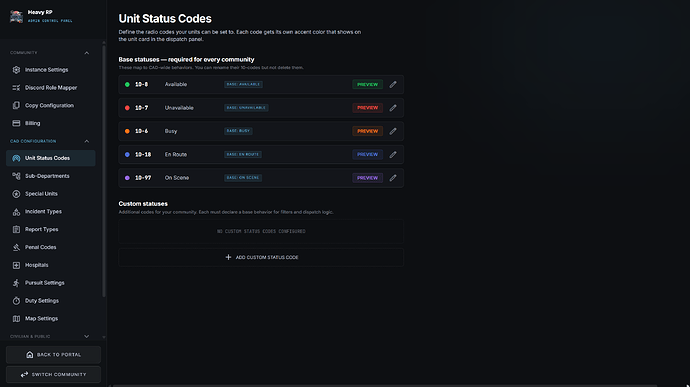Click the BASE: ON SCENE tag

click(x=243, y=178)
